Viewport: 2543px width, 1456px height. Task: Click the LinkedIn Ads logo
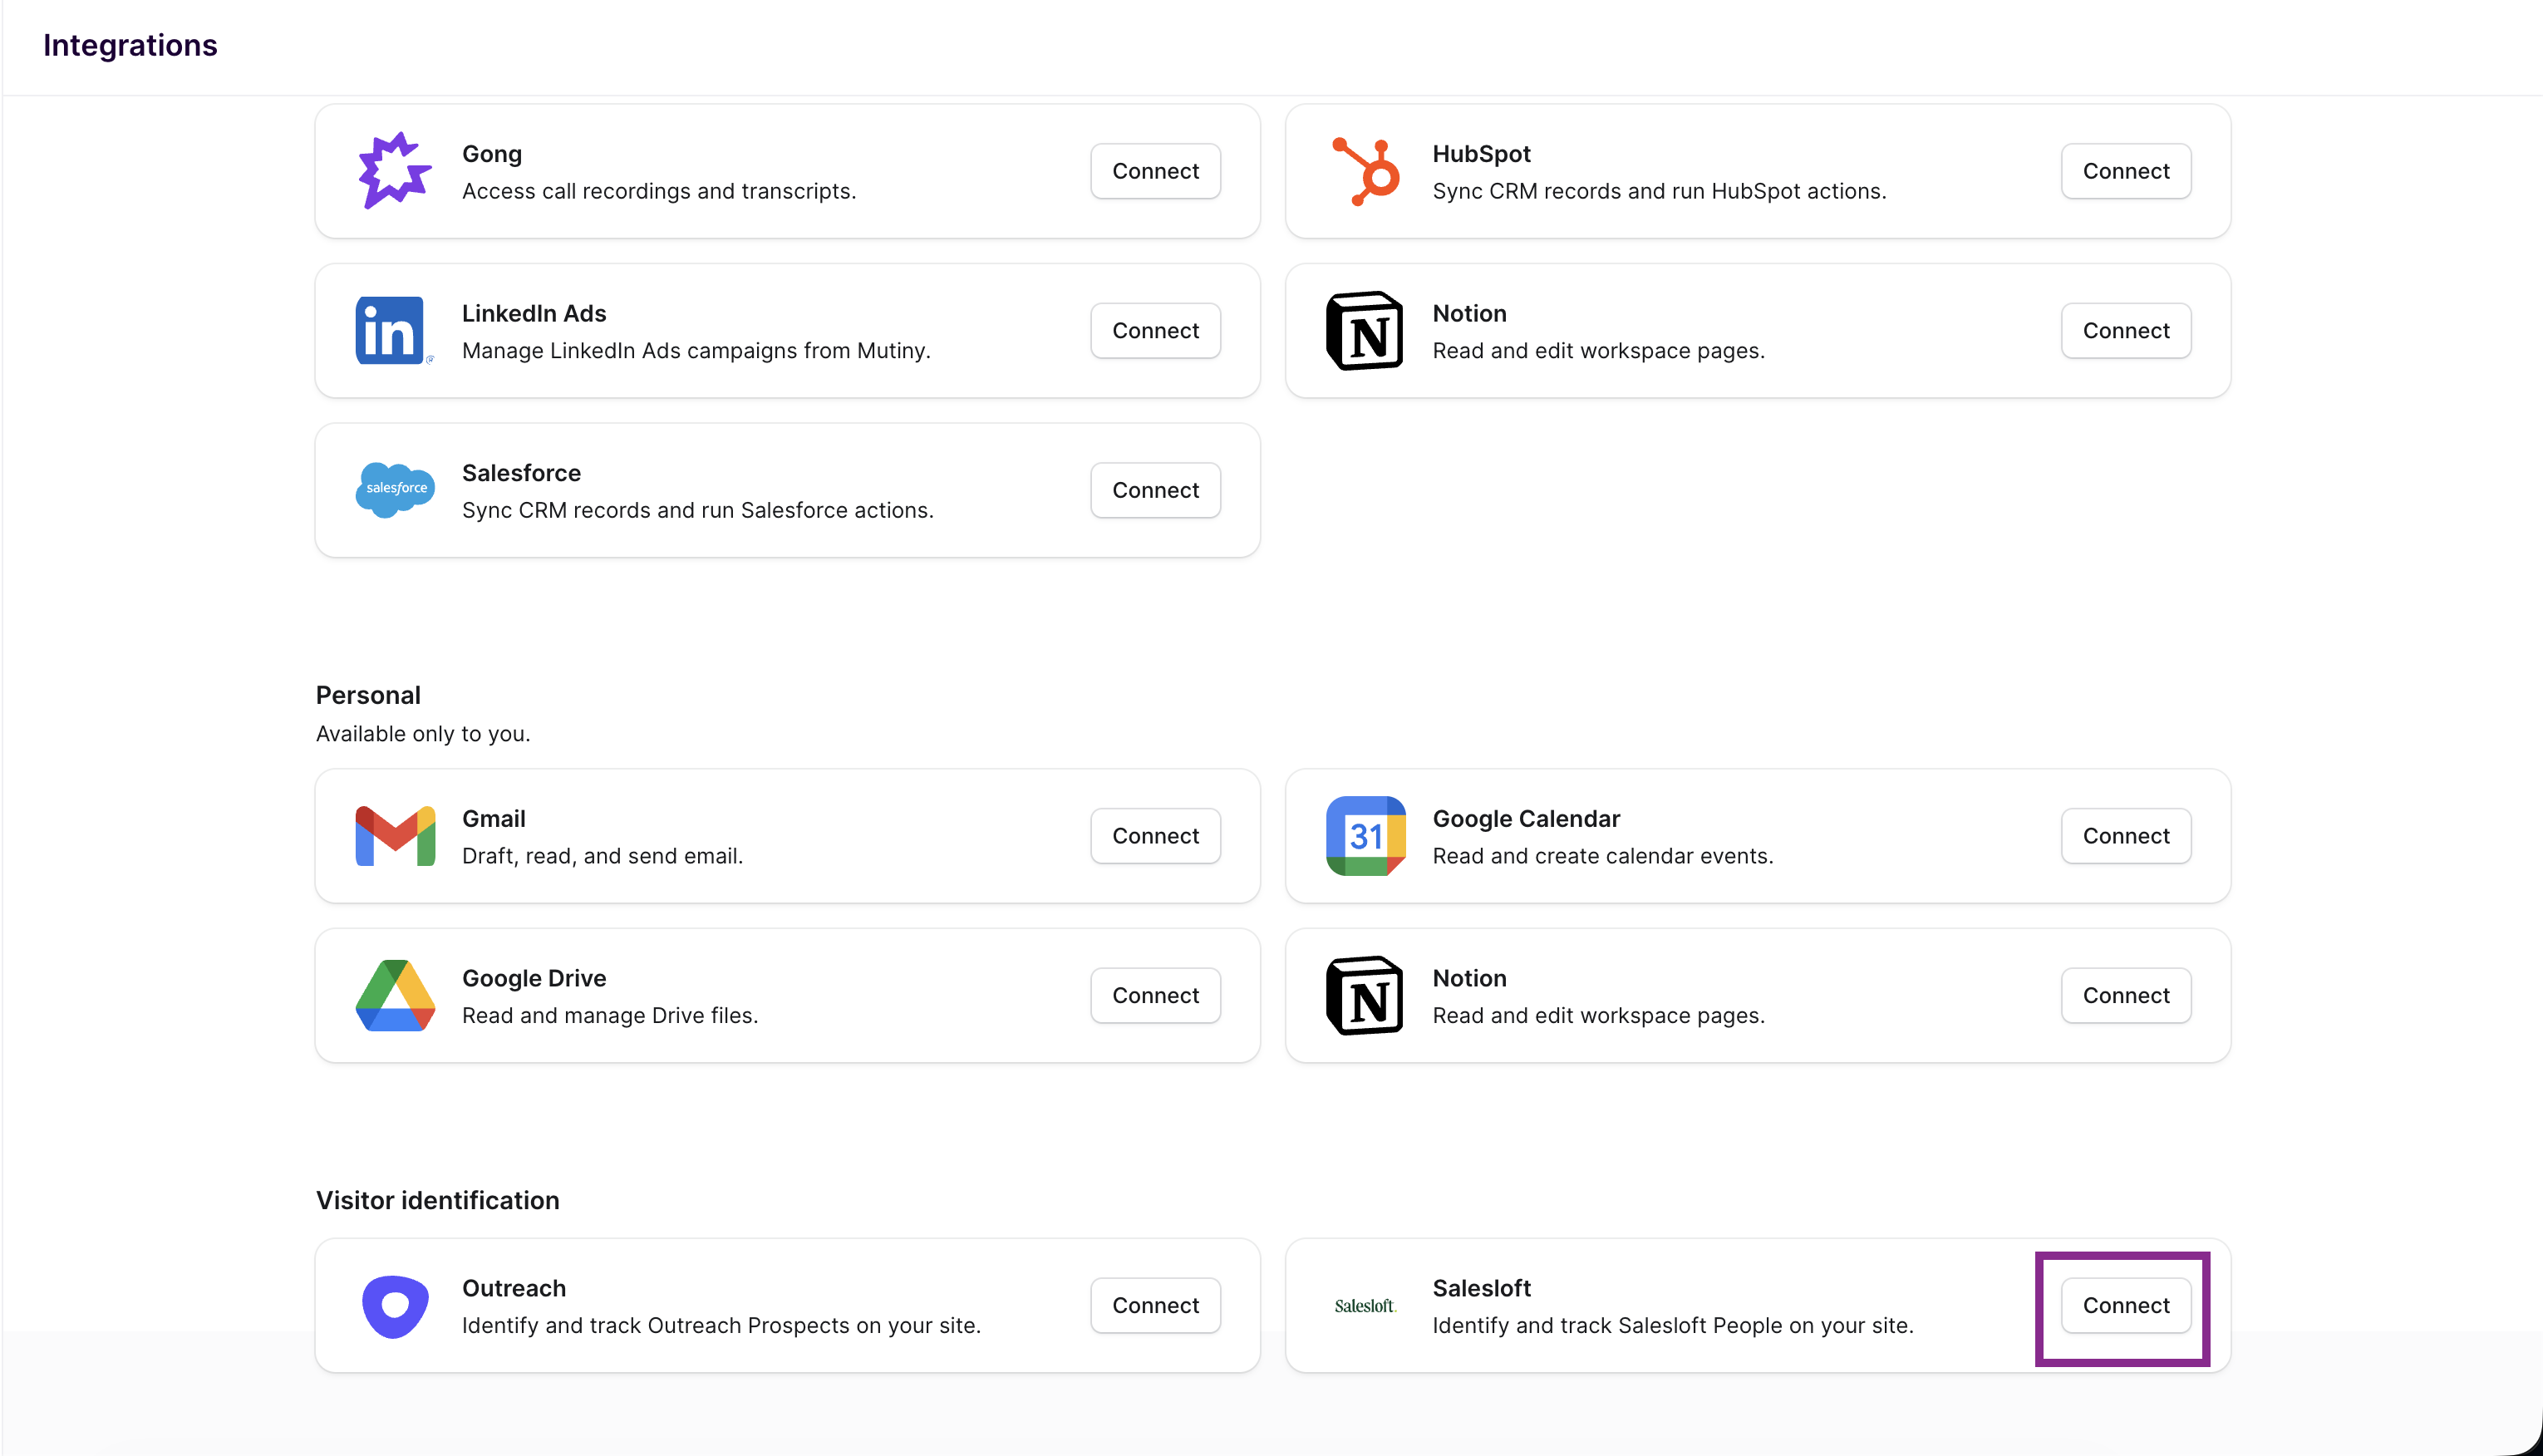click(395, 331)
